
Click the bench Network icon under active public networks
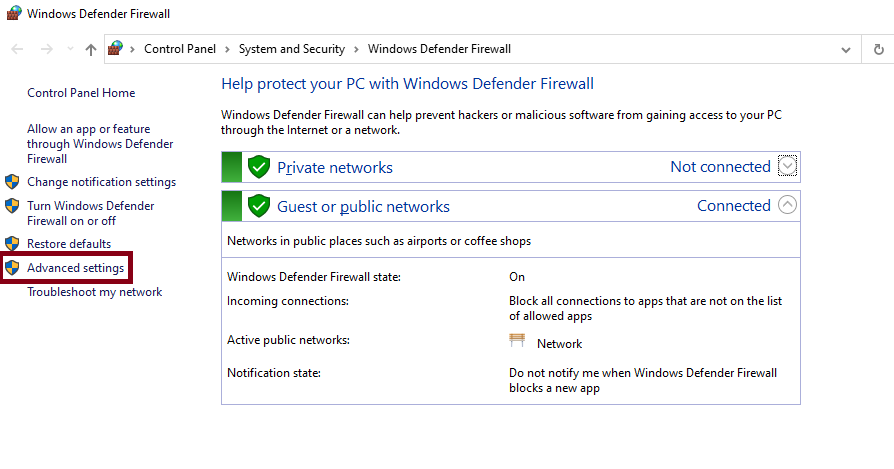[x=517, y=341]
